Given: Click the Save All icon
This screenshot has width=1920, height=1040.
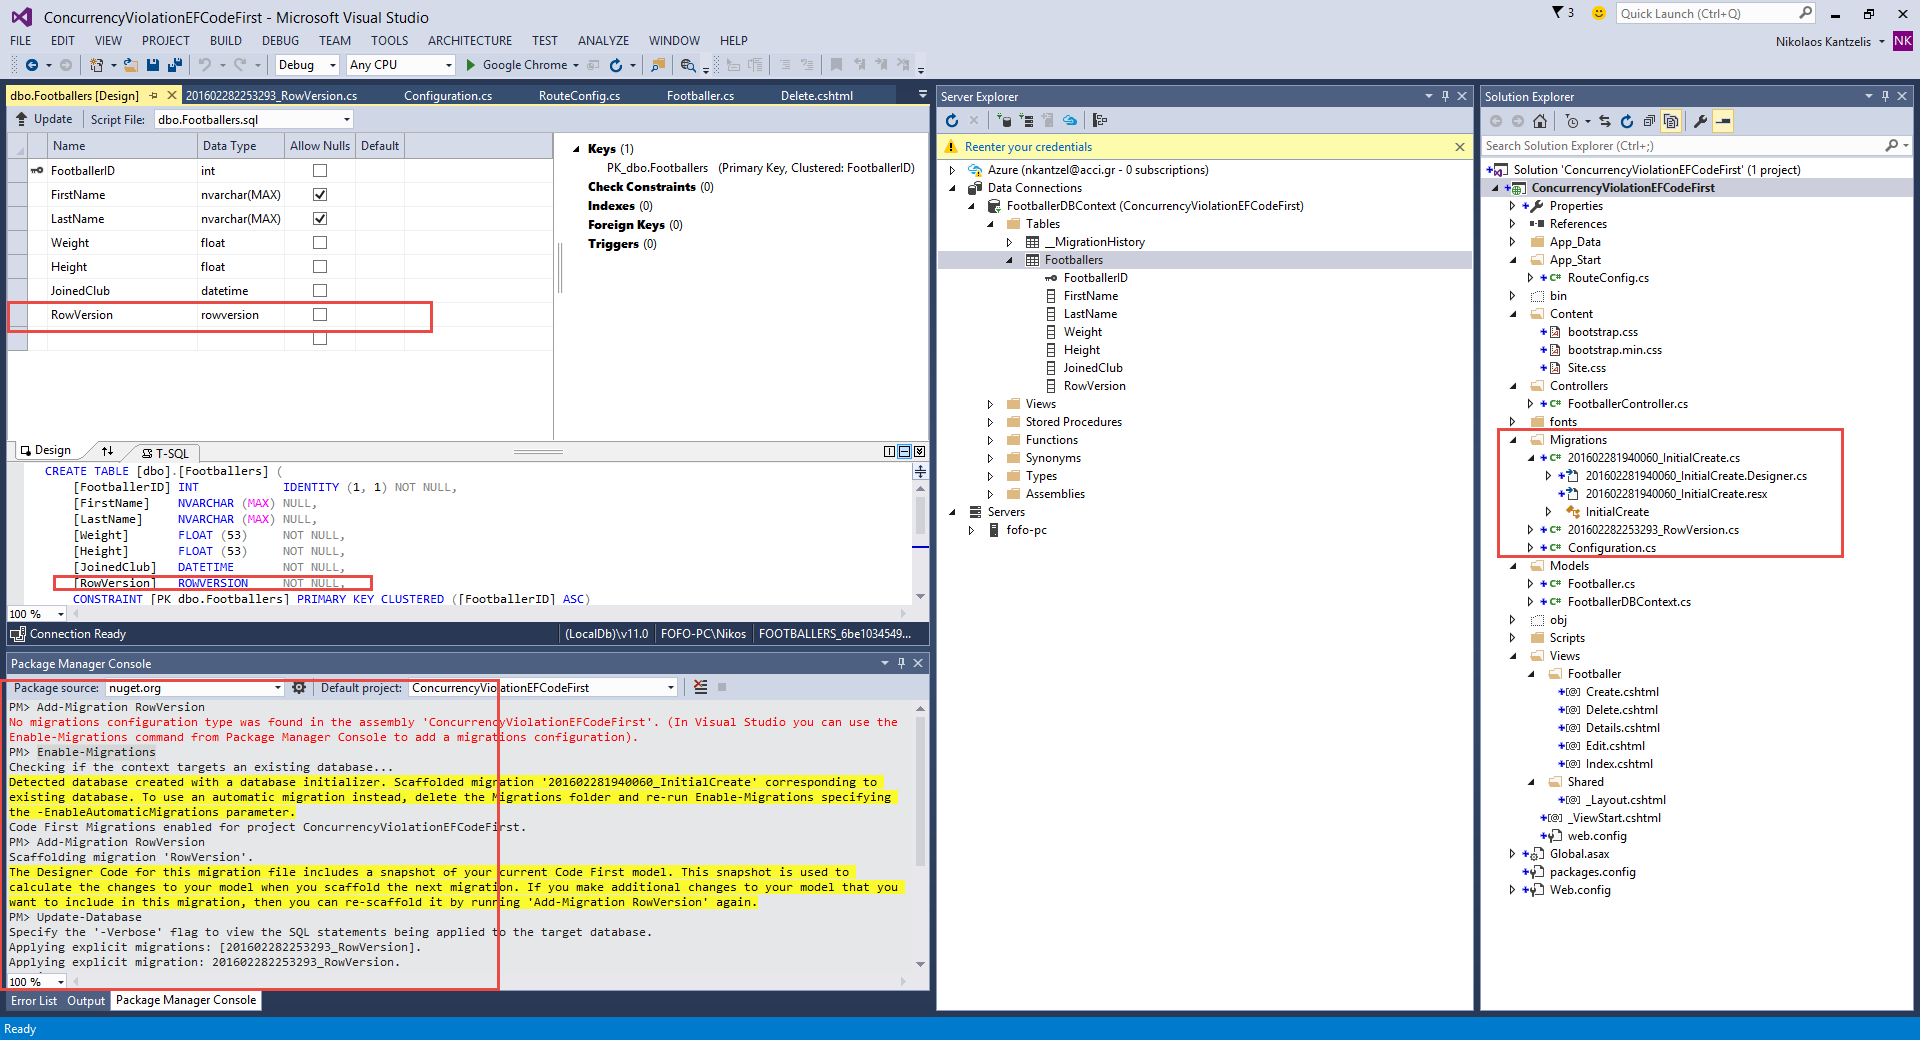Looking at the screenshot, I should click(175, 65).
